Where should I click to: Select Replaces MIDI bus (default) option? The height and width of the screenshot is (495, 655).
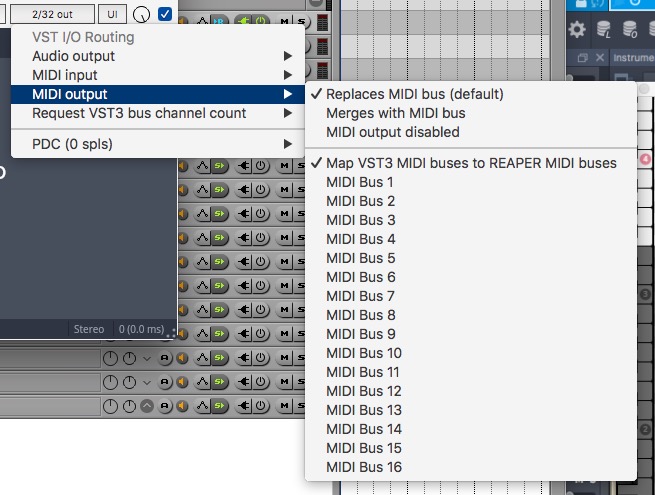(471, 94)
